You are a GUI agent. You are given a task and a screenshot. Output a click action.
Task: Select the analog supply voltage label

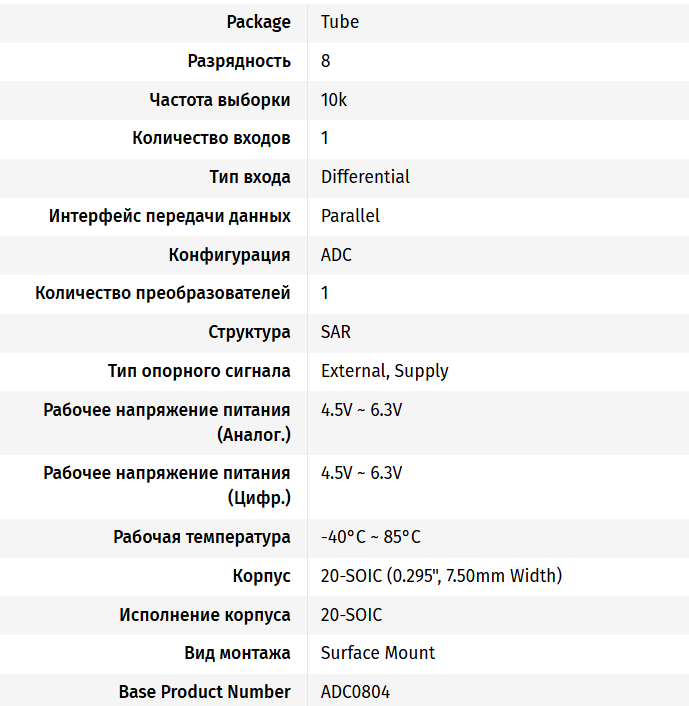167,422
